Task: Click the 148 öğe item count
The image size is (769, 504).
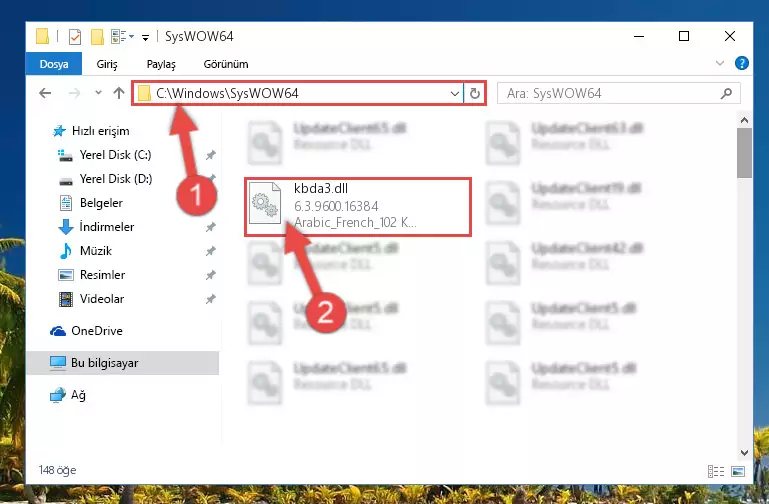Action: pyautogui.click(x=57, y=470)
